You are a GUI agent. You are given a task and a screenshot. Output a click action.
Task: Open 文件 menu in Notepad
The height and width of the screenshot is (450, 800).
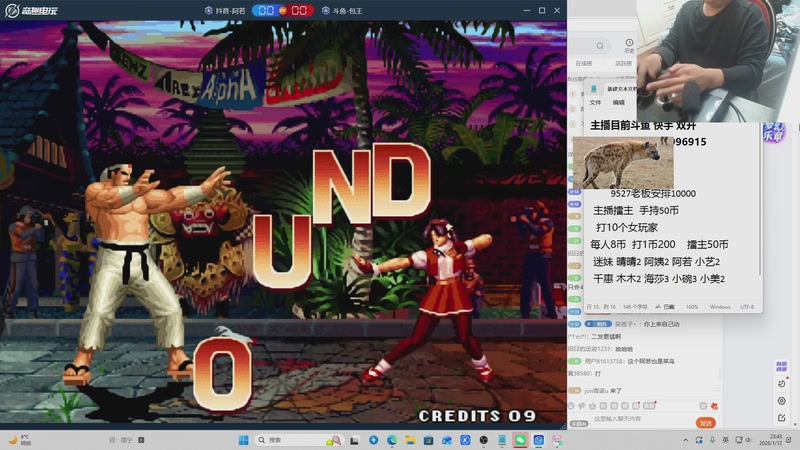595,103
